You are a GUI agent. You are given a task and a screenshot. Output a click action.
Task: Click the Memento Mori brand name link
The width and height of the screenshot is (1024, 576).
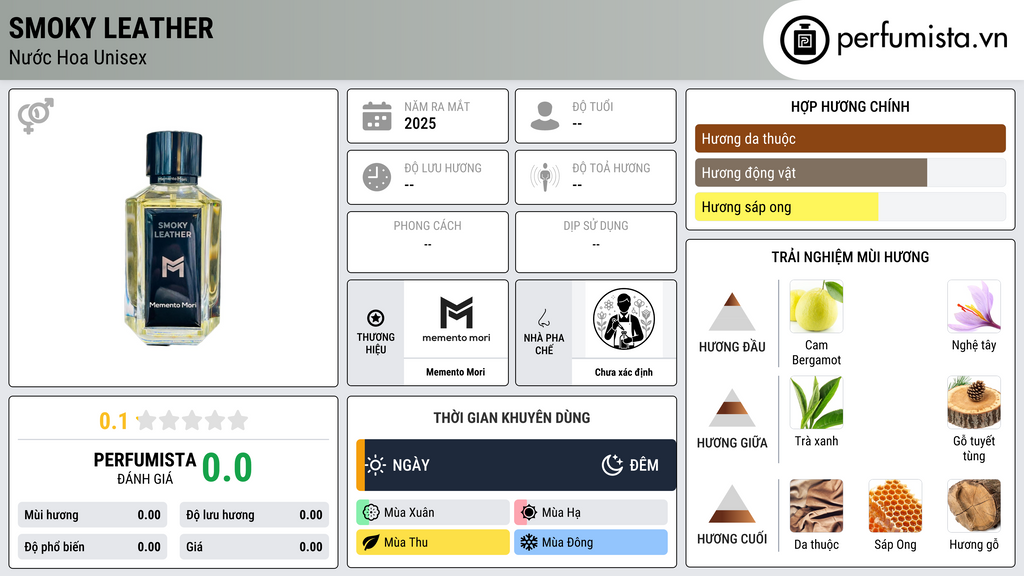(x=456, y=372)
